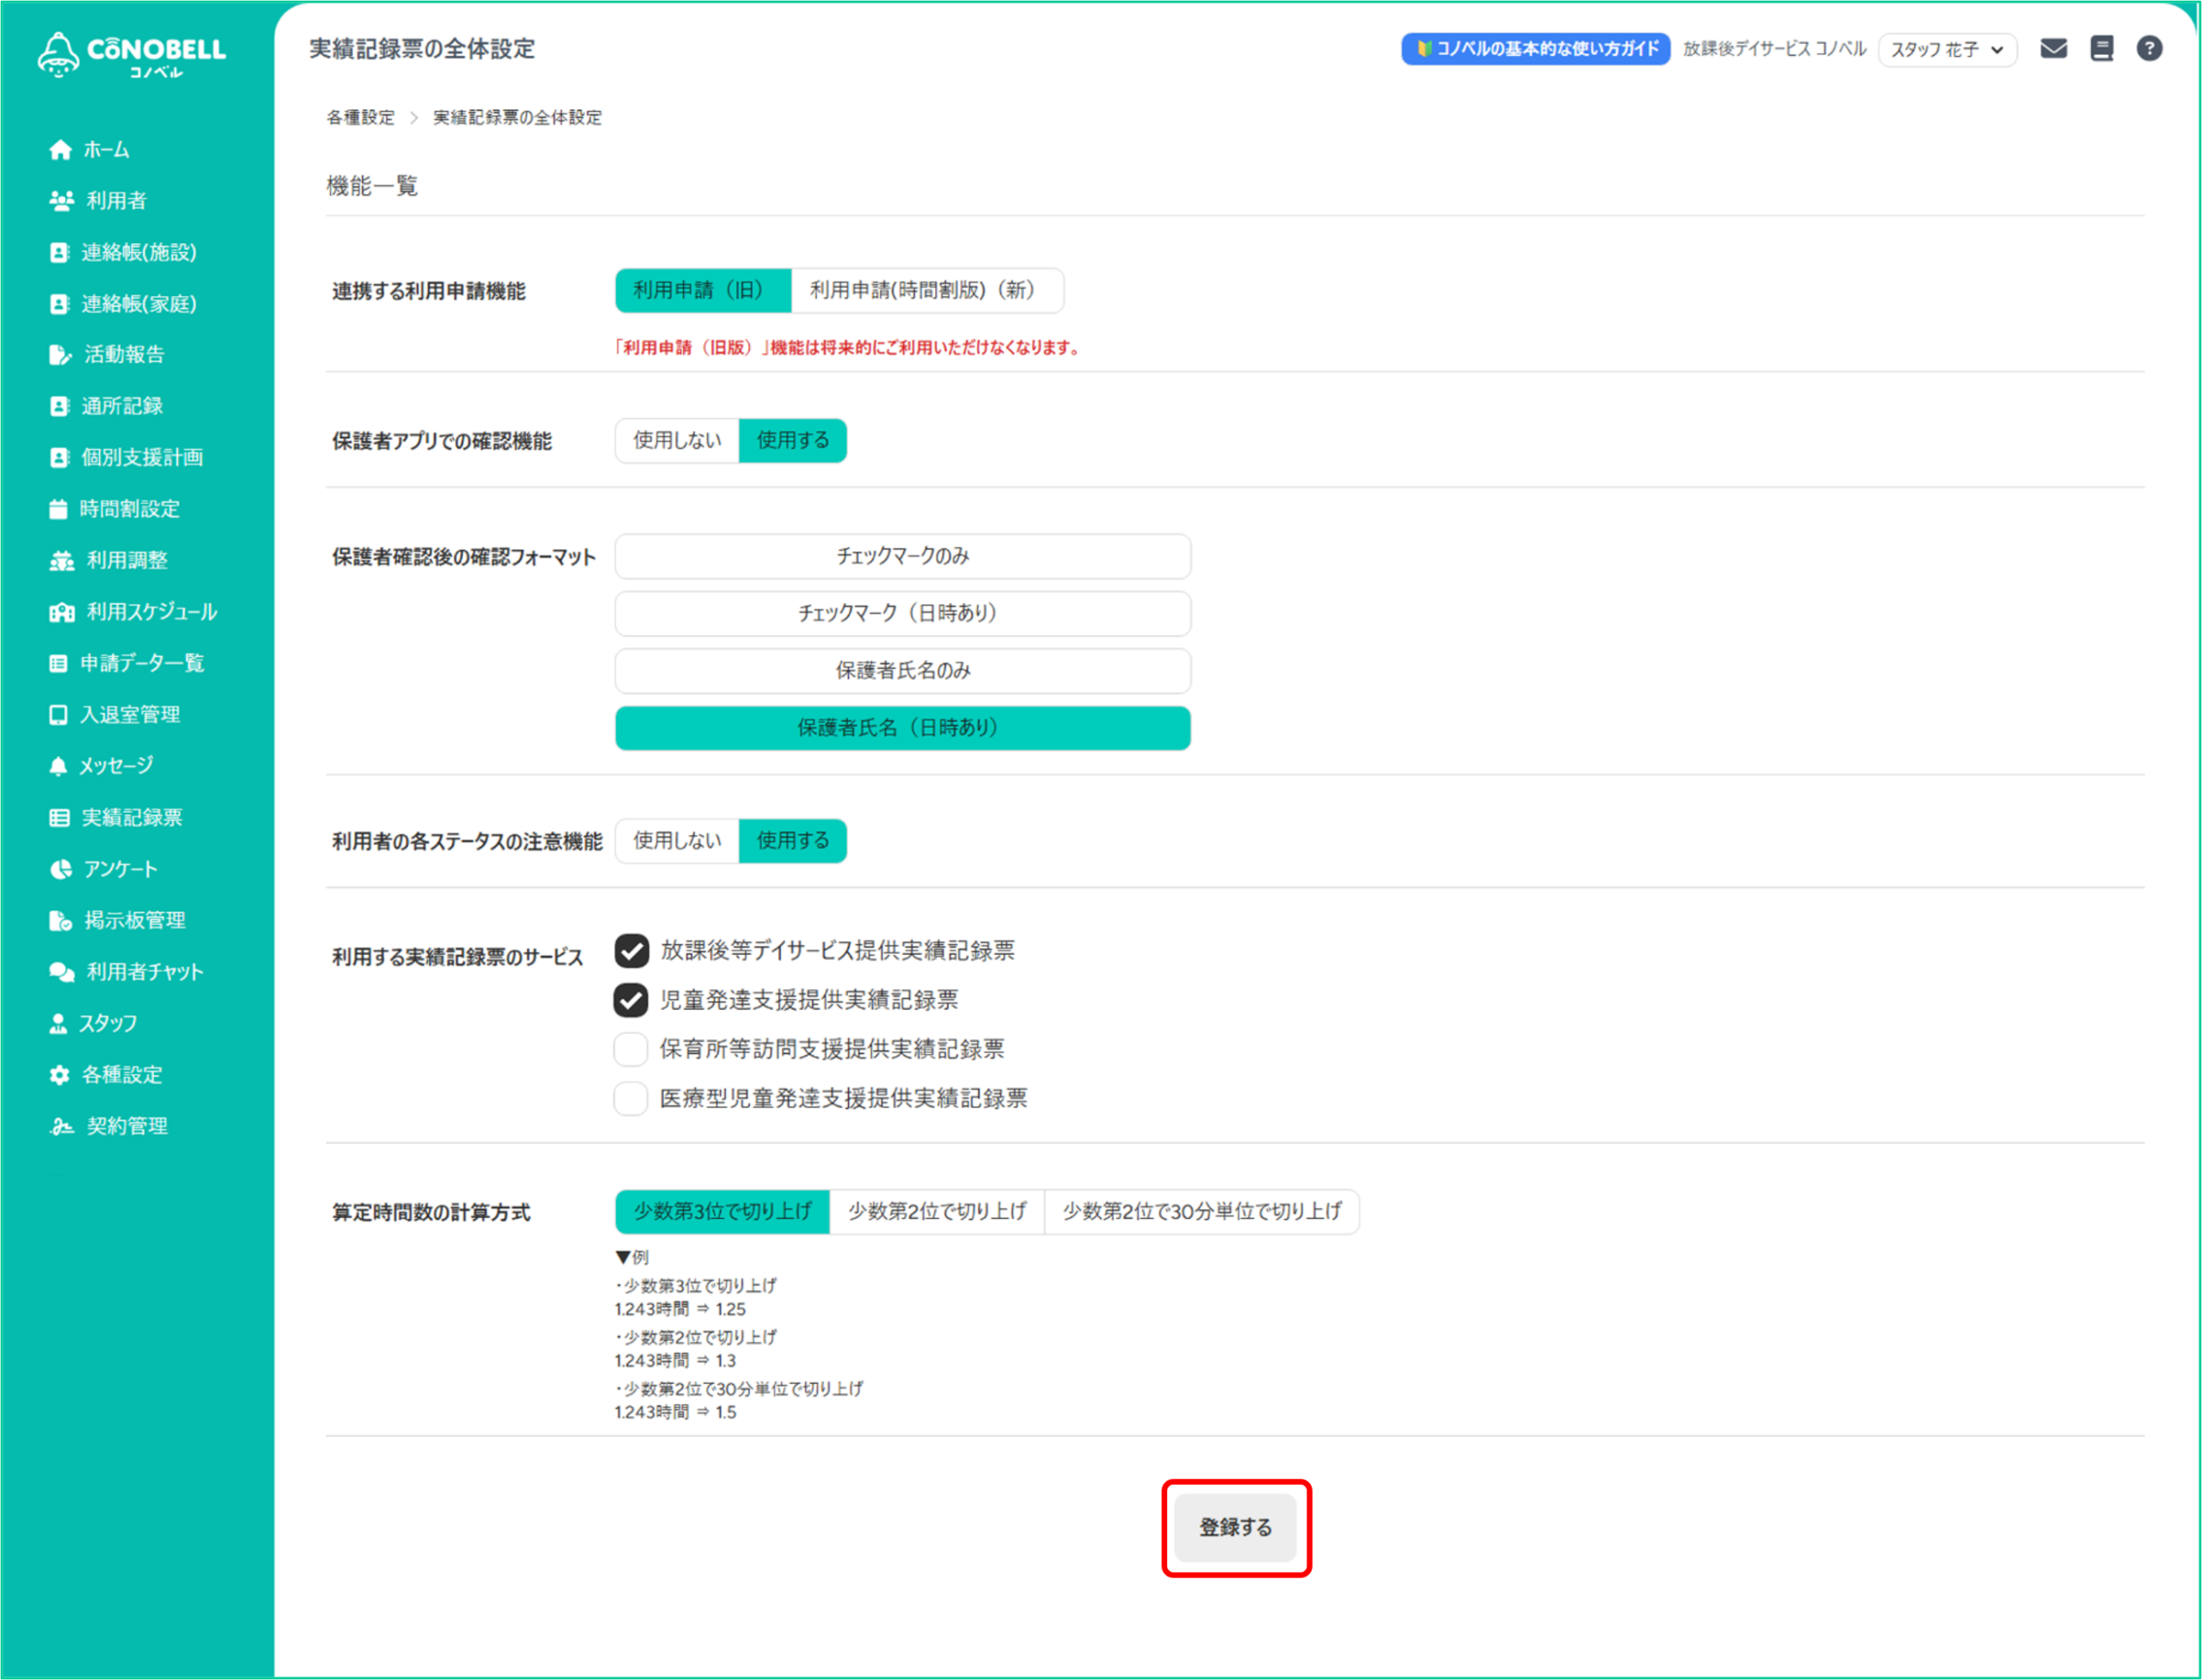The width and height of the screenshot is (2202, 1680).
Task: Select 少数第2位で30分単位で切り上げ option
Action: [1201, 1211]
